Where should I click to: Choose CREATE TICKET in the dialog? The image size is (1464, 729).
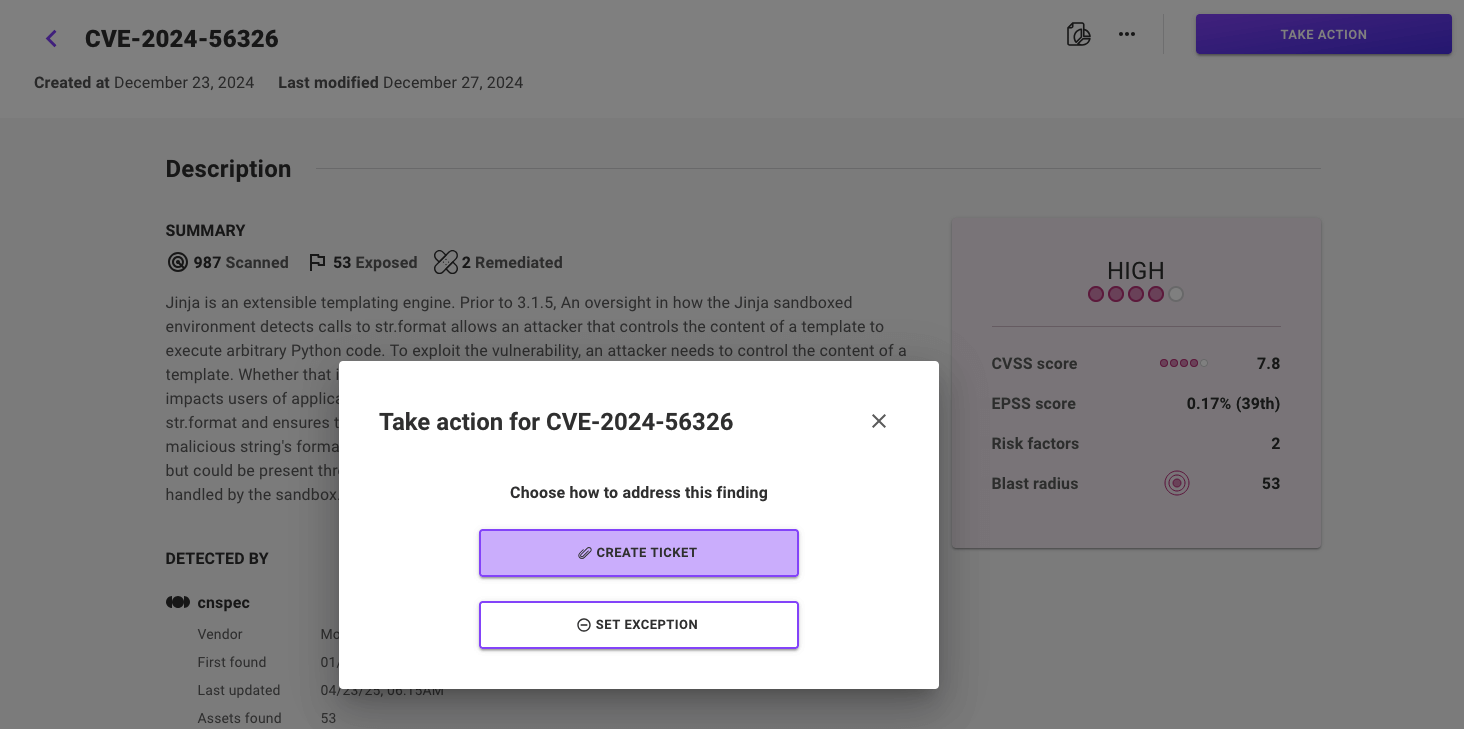[638, 551]
